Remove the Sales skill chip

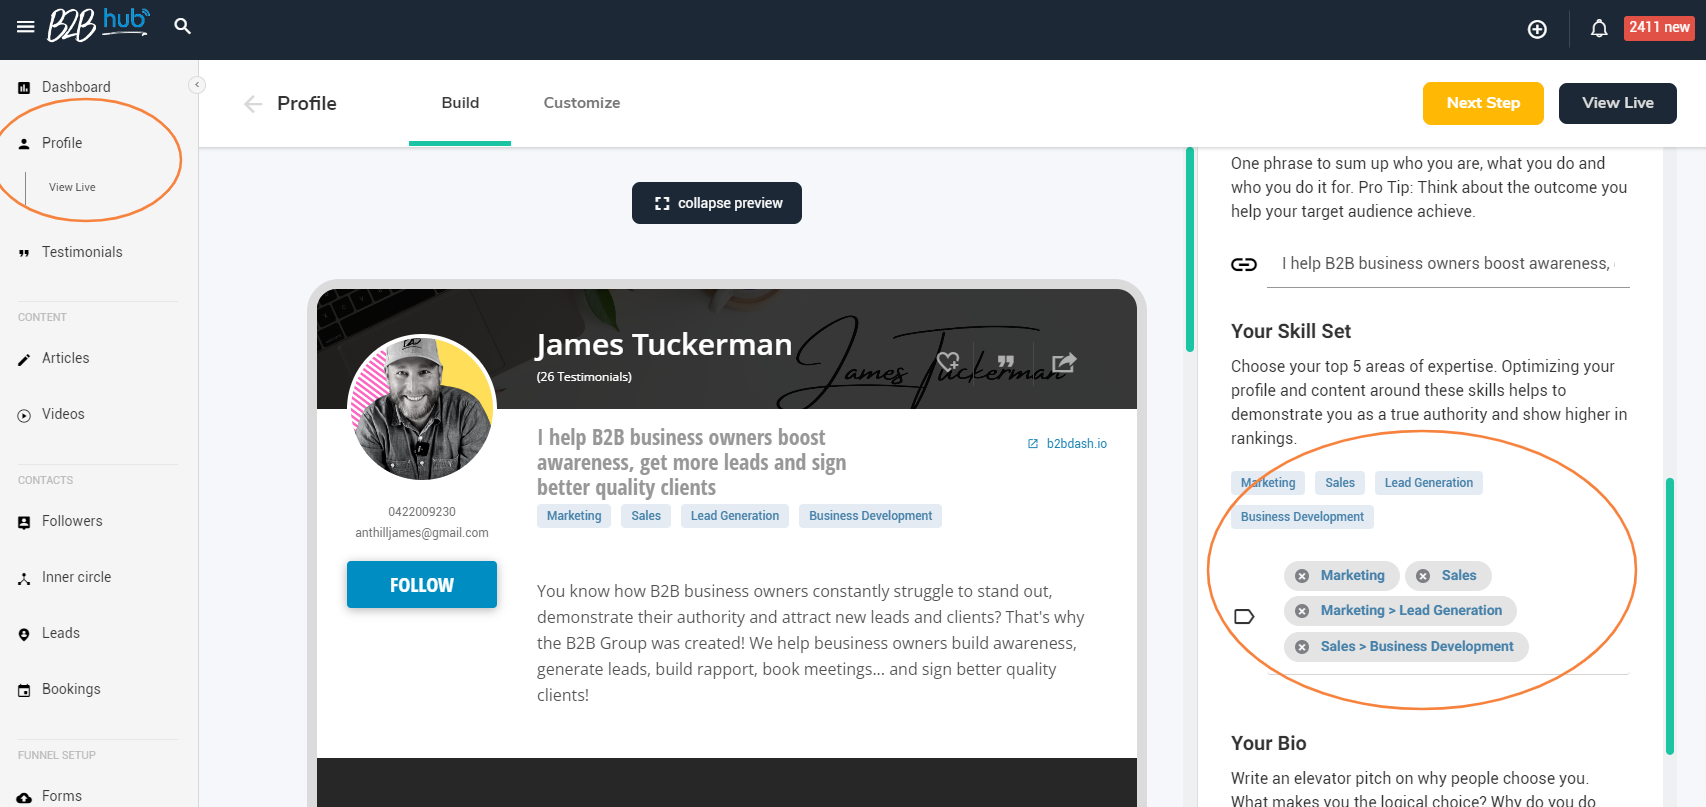coord(1423,576)
